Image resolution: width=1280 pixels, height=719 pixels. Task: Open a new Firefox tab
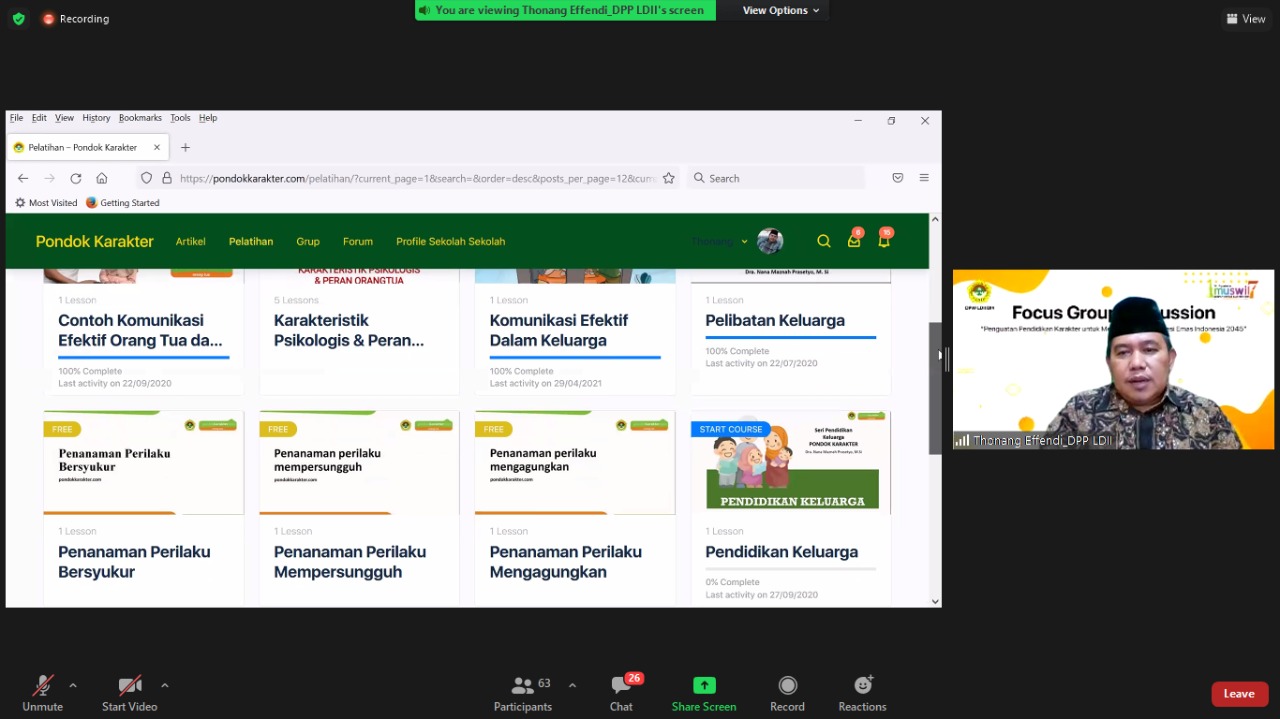pyautogui.click(x=185, y=147)
